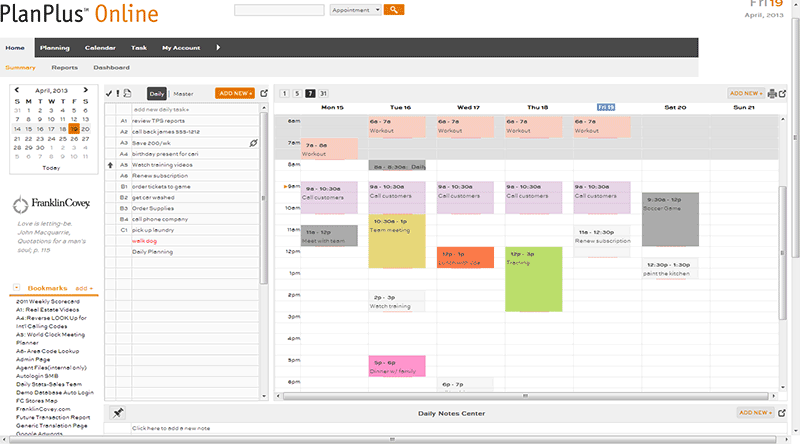Go to next month in mini calendar

coord(86,90)
